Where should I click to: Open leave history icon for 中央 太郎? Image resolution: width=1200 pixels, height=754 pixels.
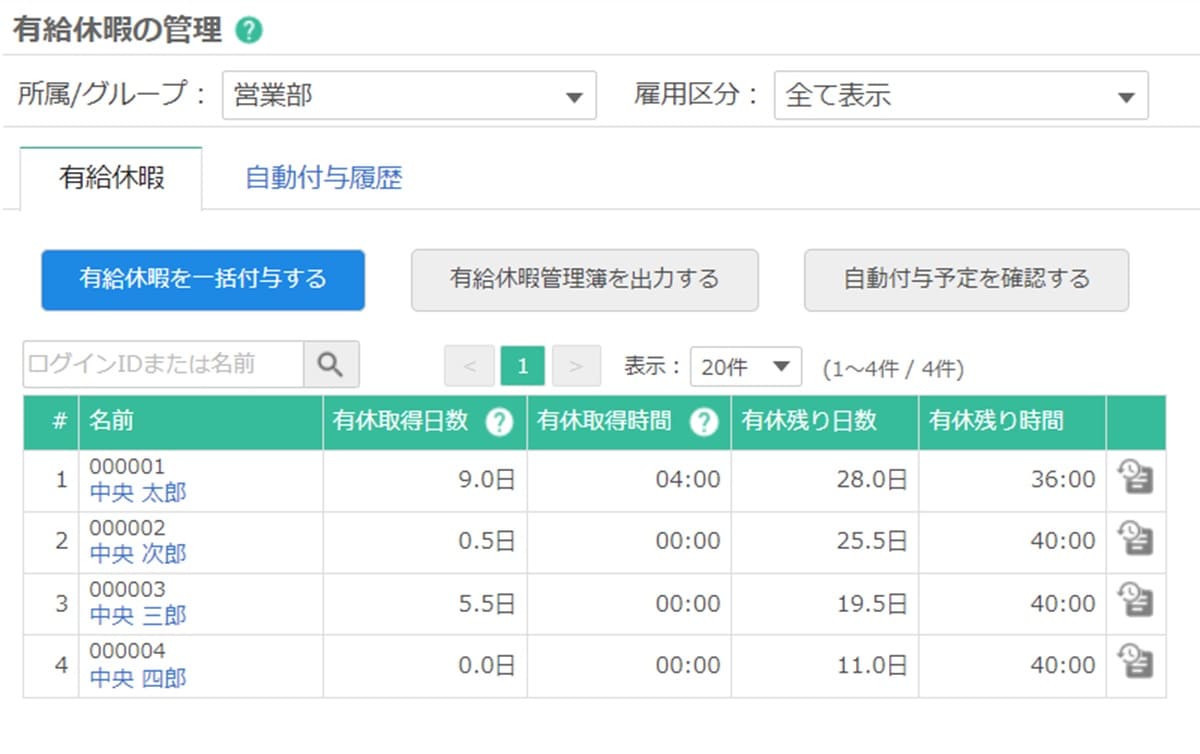1136,479
